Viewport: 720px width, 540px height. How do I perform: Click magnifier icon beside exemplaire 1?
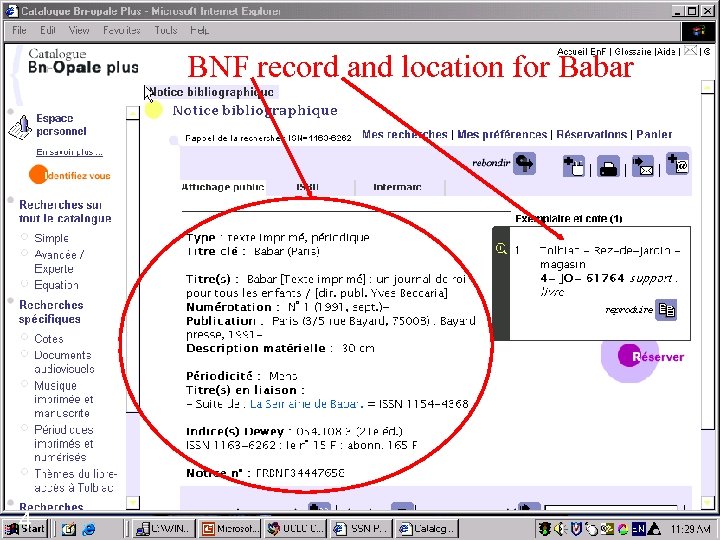[x=501, y=249]
